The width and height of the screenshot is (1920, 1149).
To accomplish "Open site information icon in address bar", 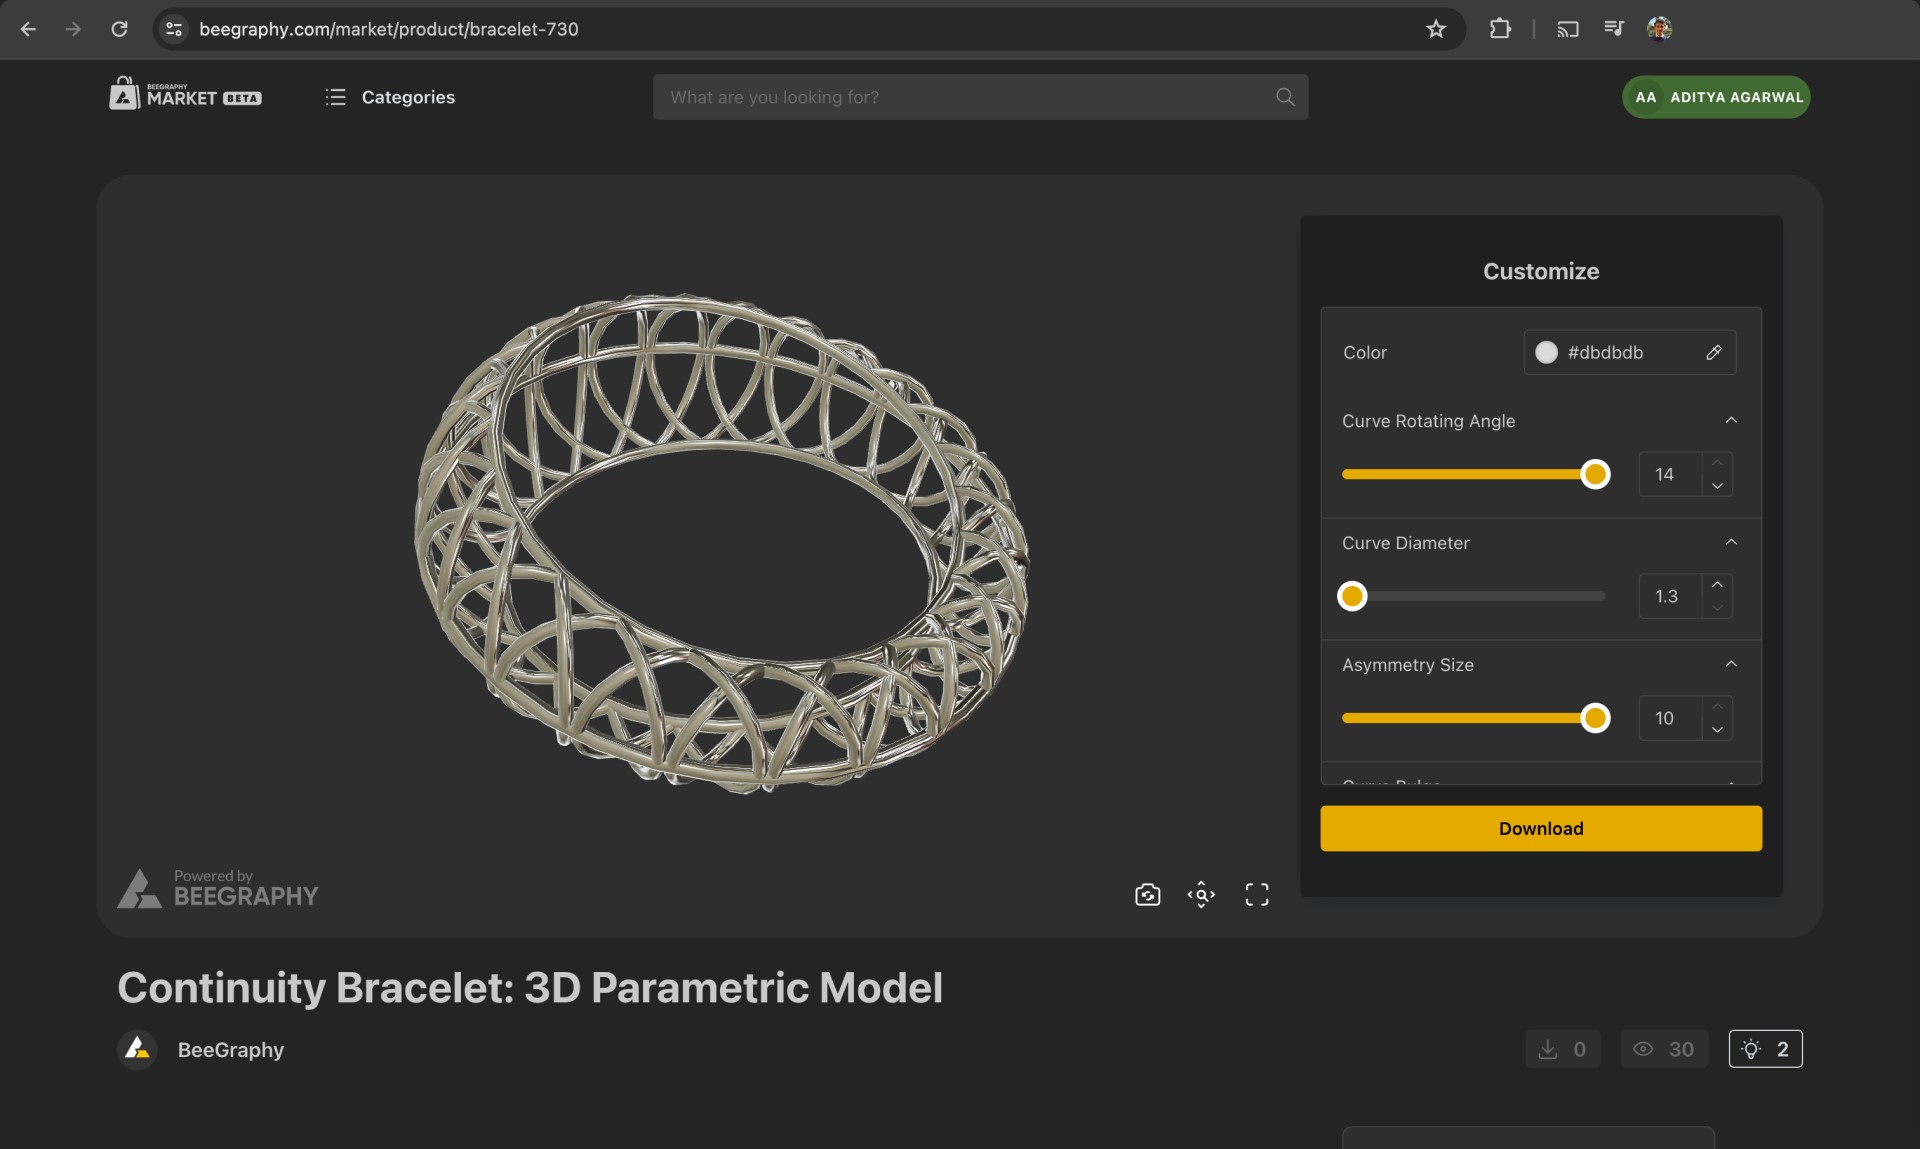I will 174,29.
